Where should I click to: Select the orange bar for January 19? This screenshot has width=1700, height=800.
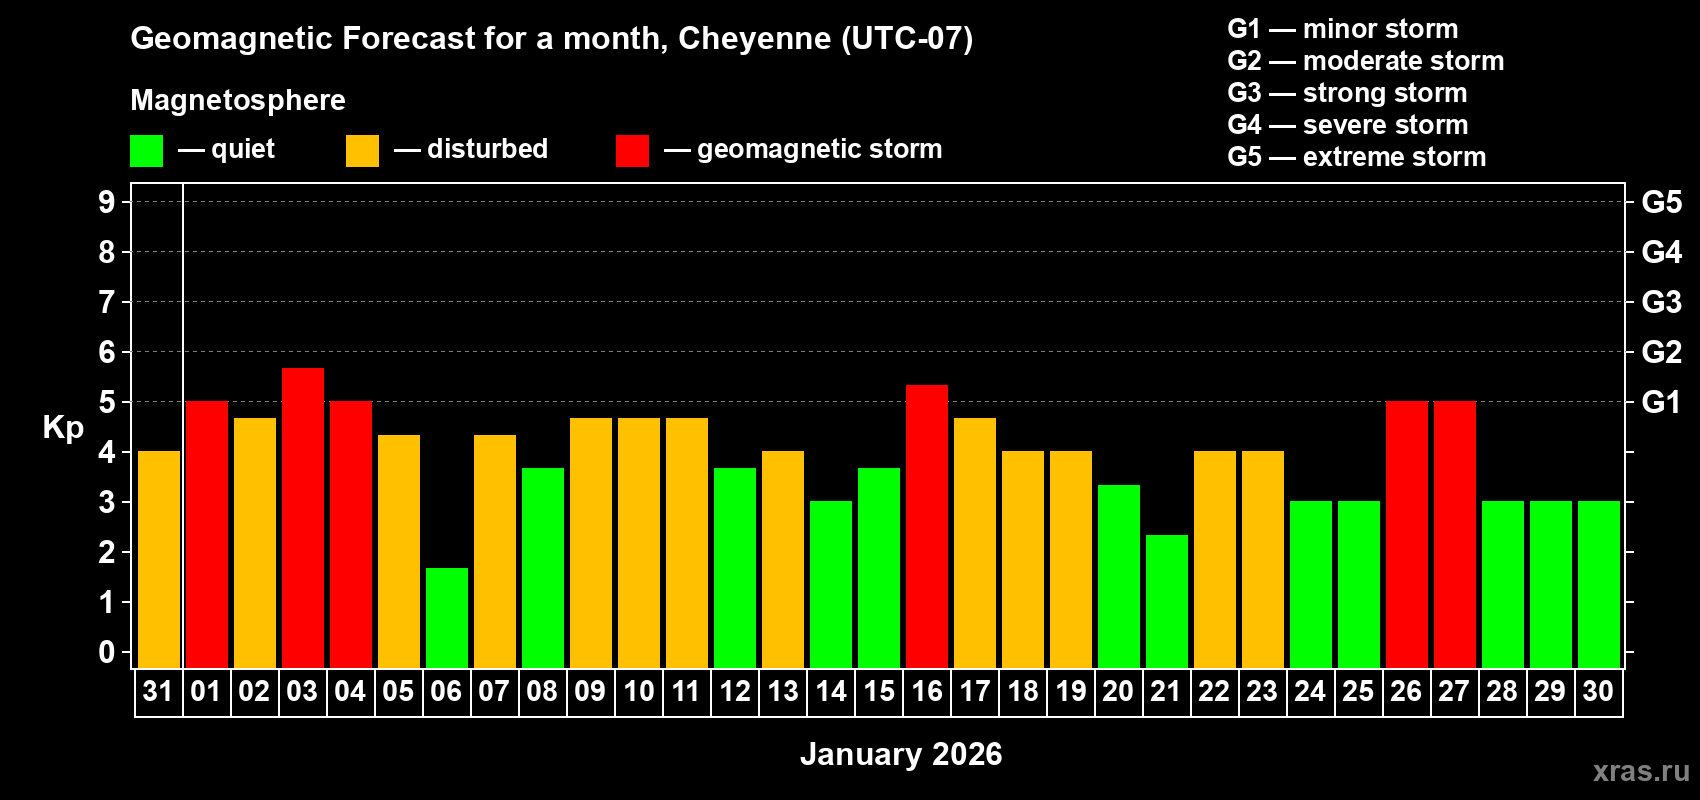(x=1071, y=559)
